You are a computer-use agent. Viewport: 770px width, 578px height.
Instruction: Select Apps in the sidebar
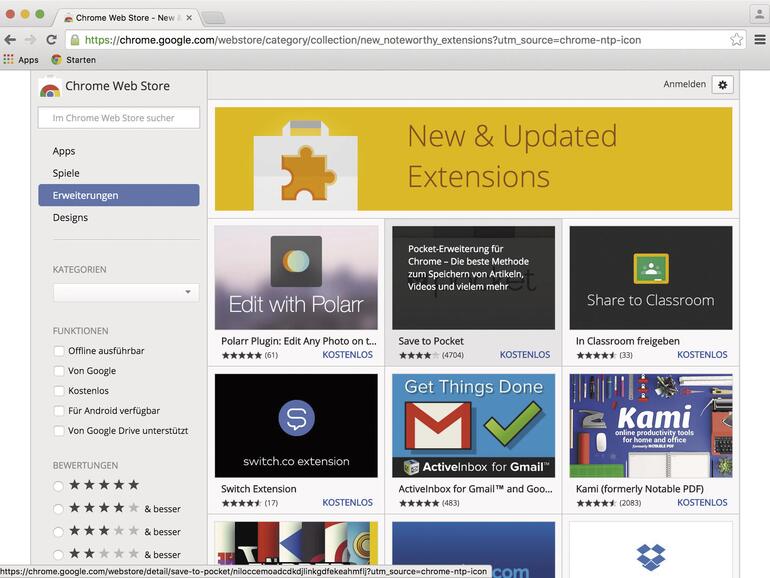[x=119, y=151]
